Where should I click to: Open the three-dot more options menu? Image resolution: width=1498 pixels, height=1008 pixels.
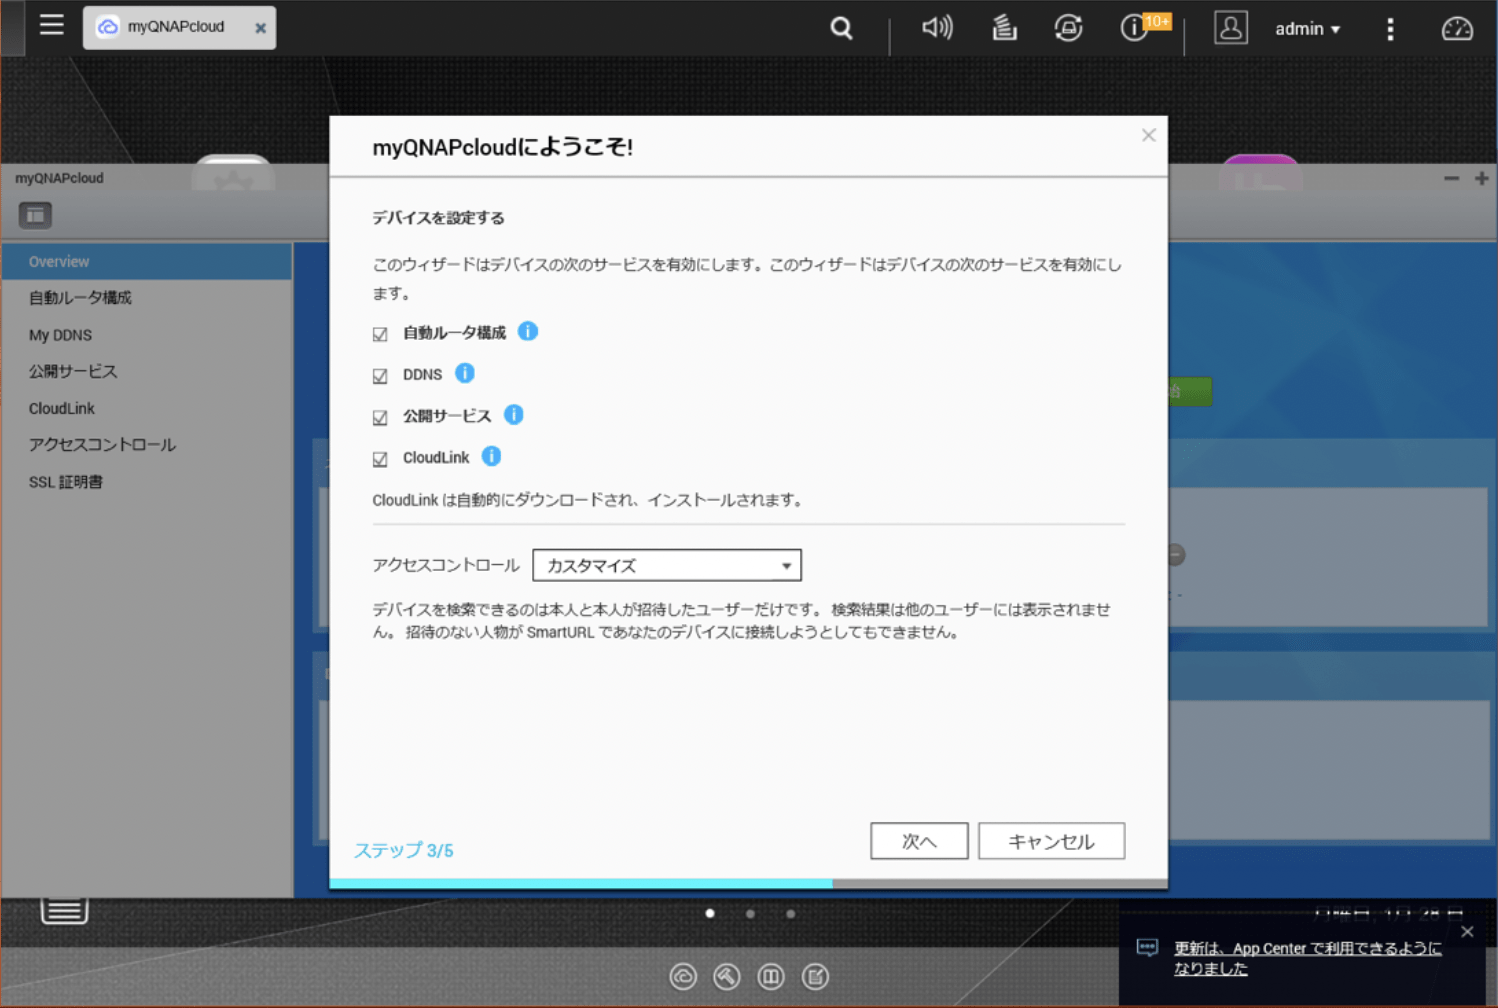1390,29
